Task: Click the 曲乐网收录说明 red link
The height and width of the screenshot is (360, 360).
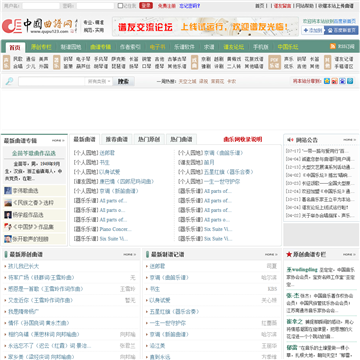Action: tap(243, 139)
